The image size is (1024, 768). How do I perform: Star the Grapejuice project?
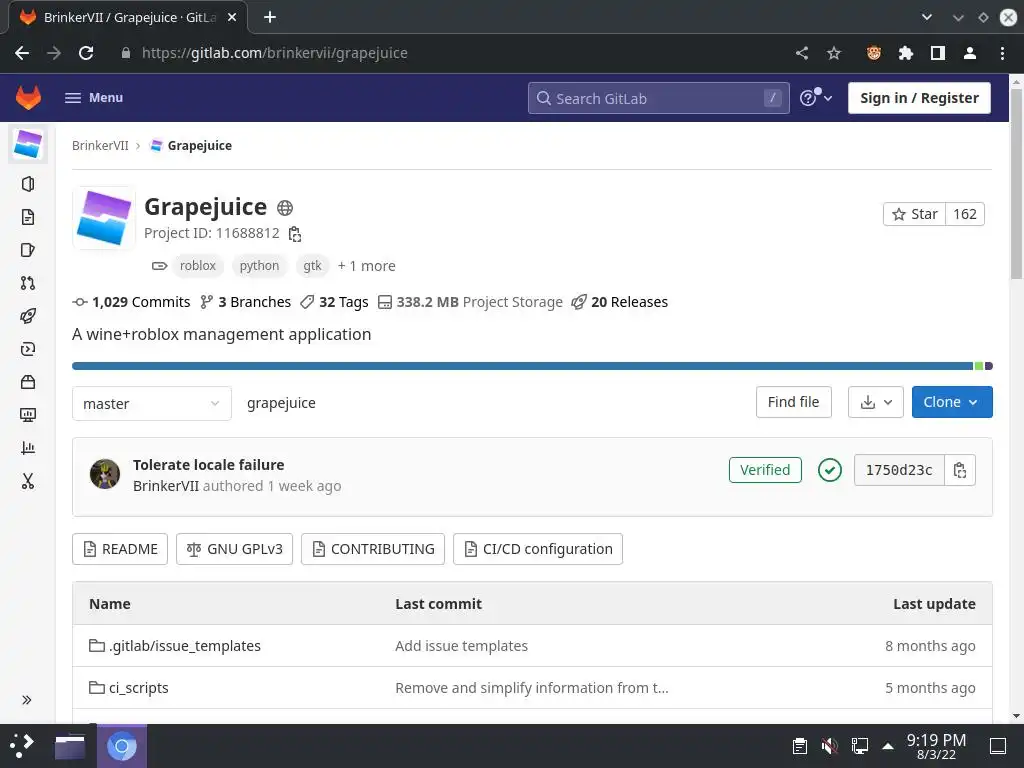pyautogui.click(x=914, y=214)
